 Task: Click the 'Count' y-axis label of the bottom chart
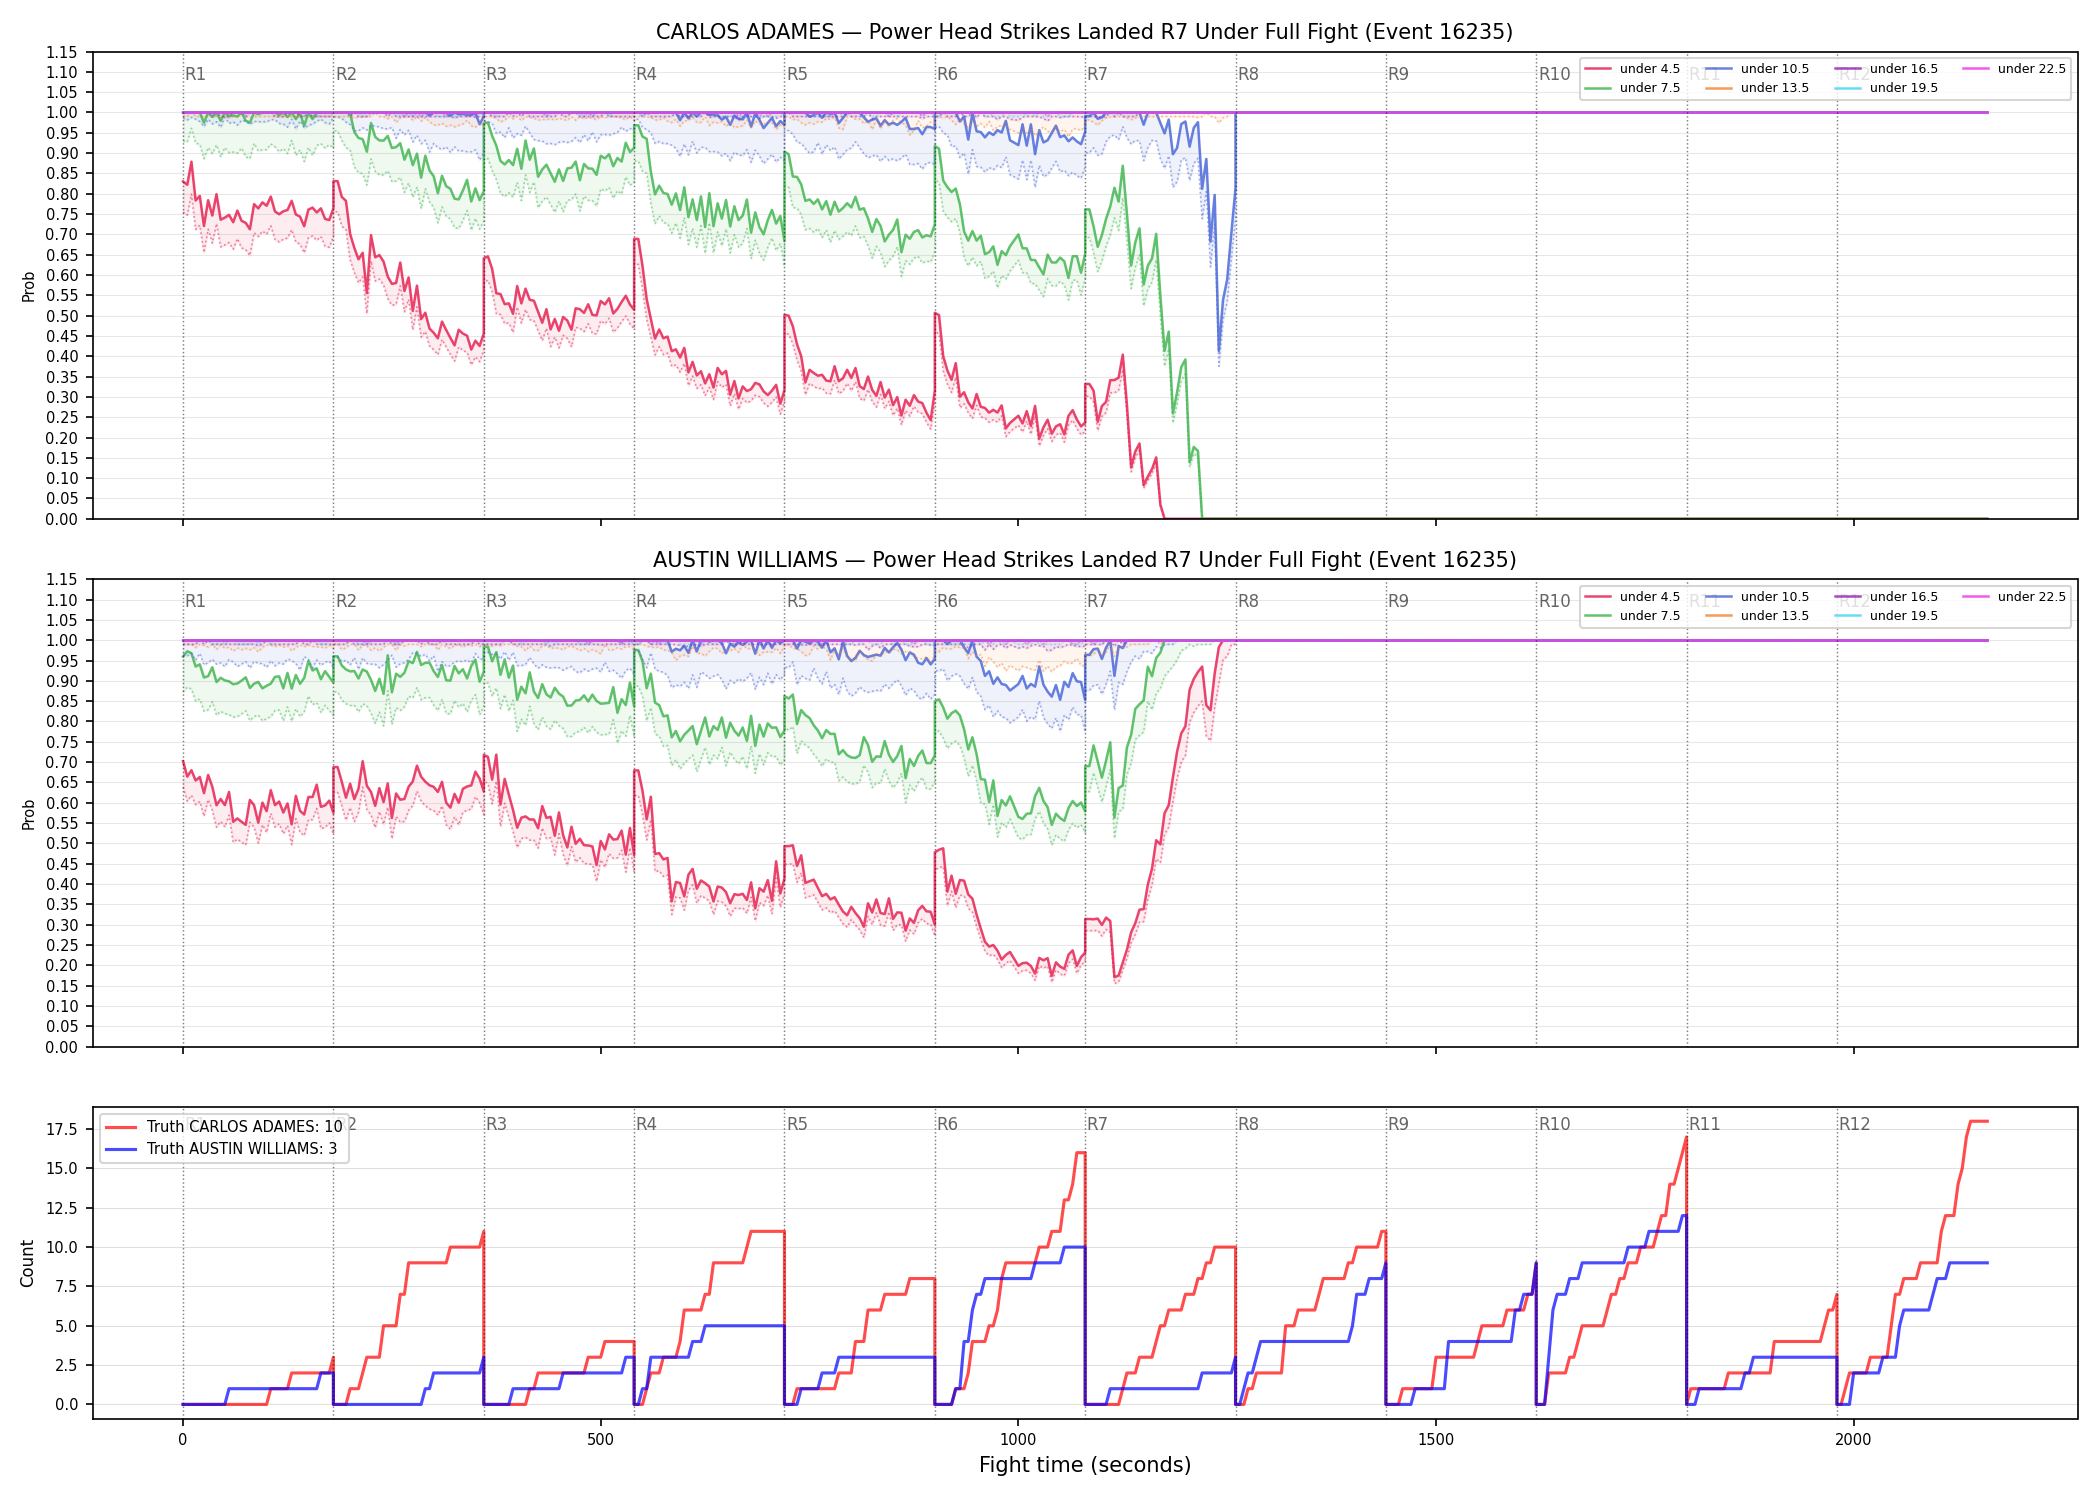[x=27, y=1263]
